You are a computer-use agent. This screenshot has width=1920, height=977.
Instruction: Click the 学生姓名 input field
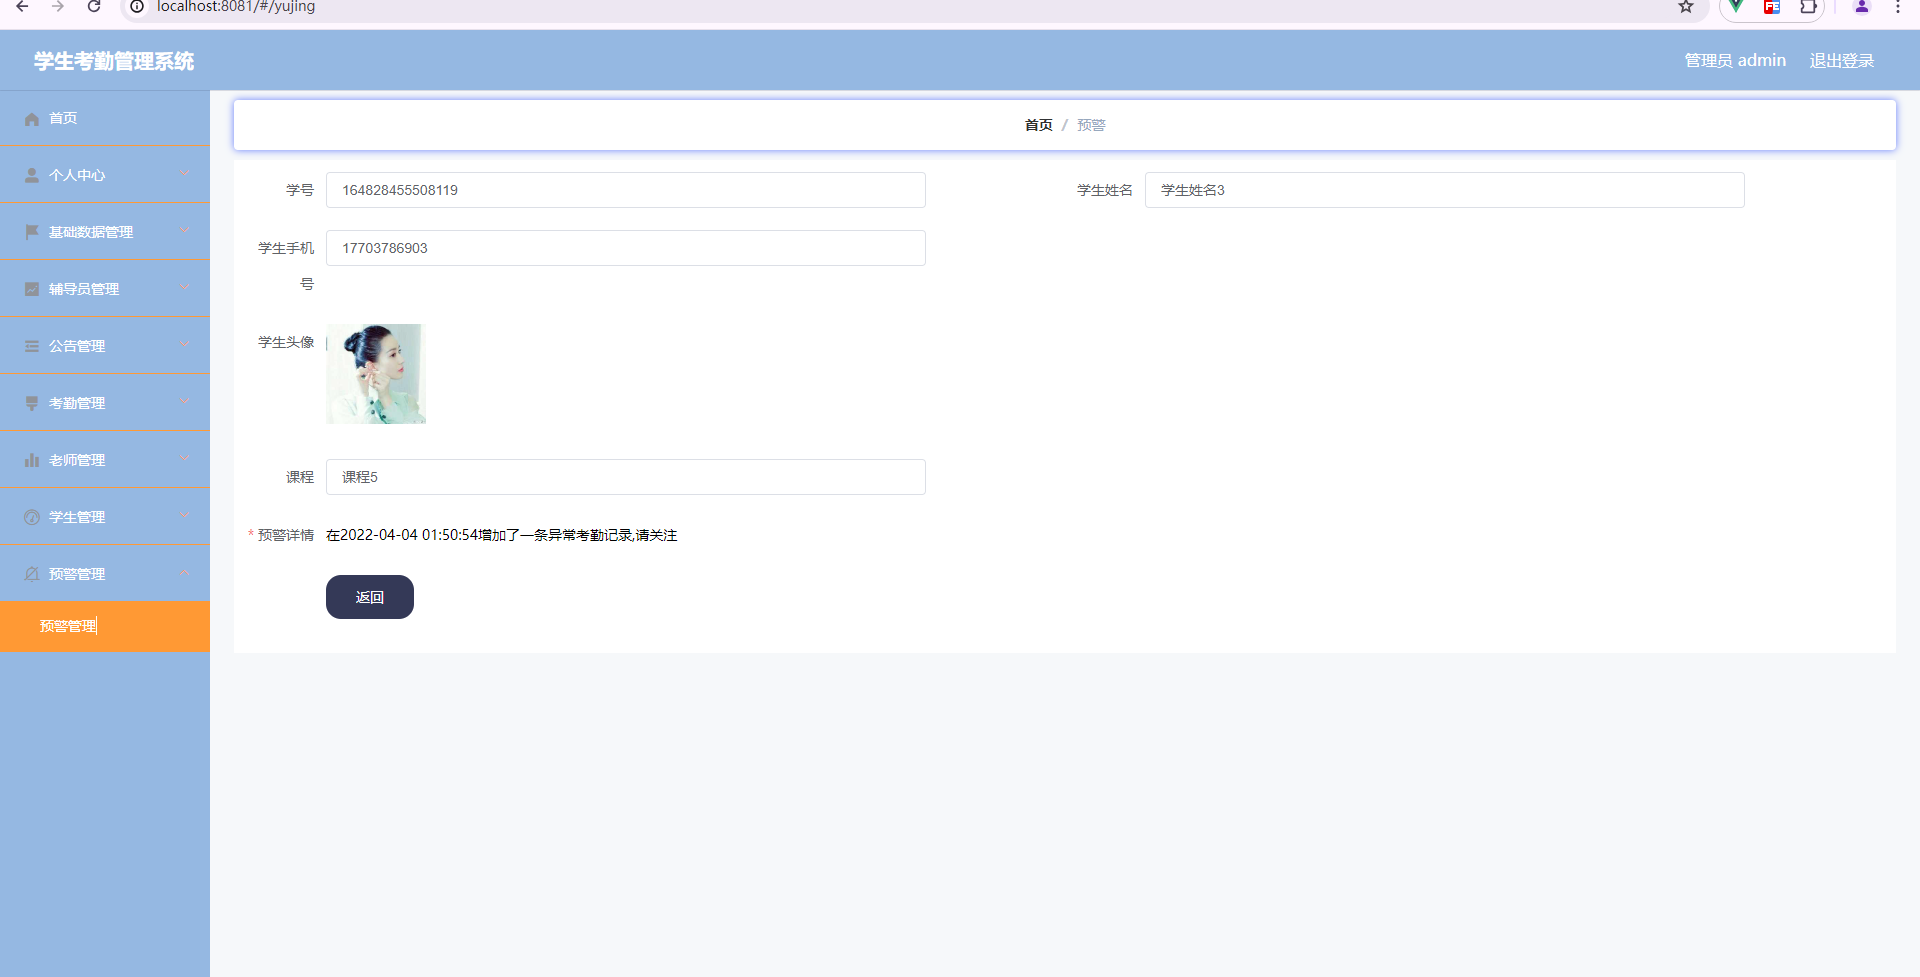1445,190
